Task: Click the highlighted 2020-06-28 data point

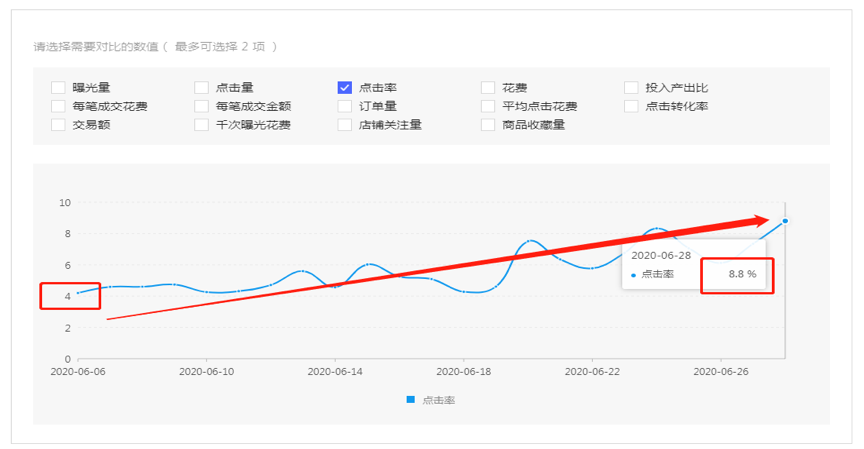Action: click(785, 221)
